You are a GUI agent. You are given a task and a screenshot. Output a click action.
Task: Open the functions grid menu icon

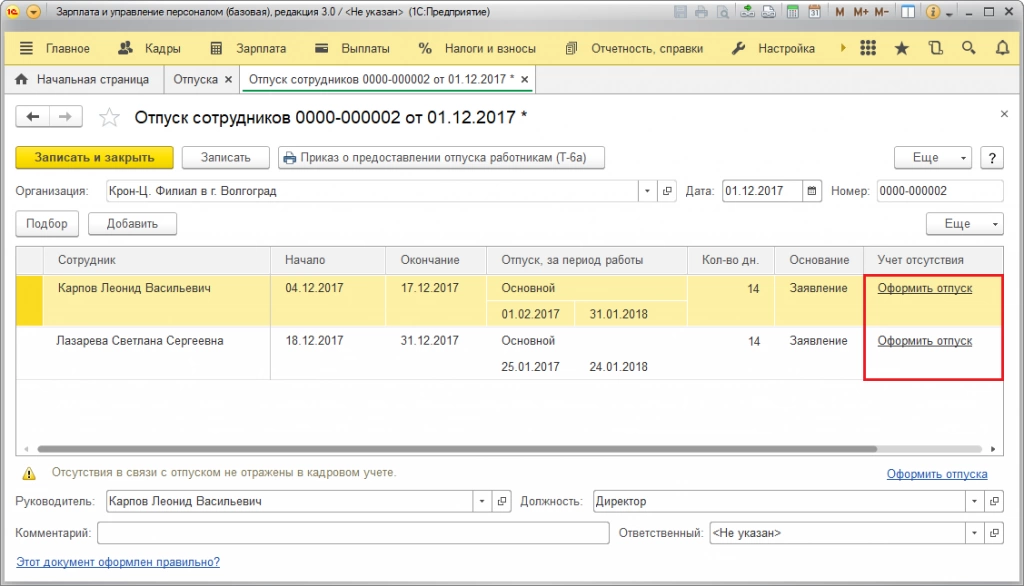click(868, 48)
